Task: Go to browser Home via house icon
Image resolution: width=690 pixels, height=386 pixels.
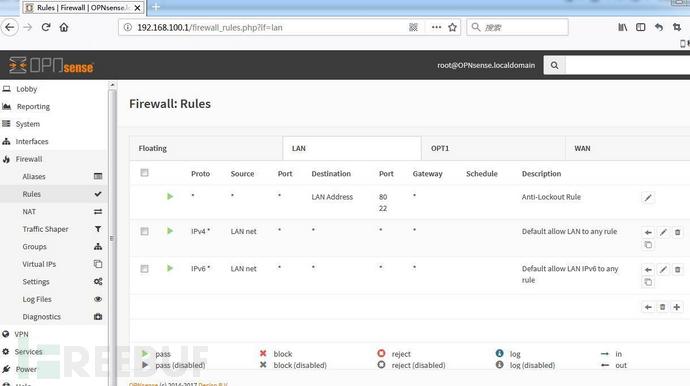Action: point(64,27)
